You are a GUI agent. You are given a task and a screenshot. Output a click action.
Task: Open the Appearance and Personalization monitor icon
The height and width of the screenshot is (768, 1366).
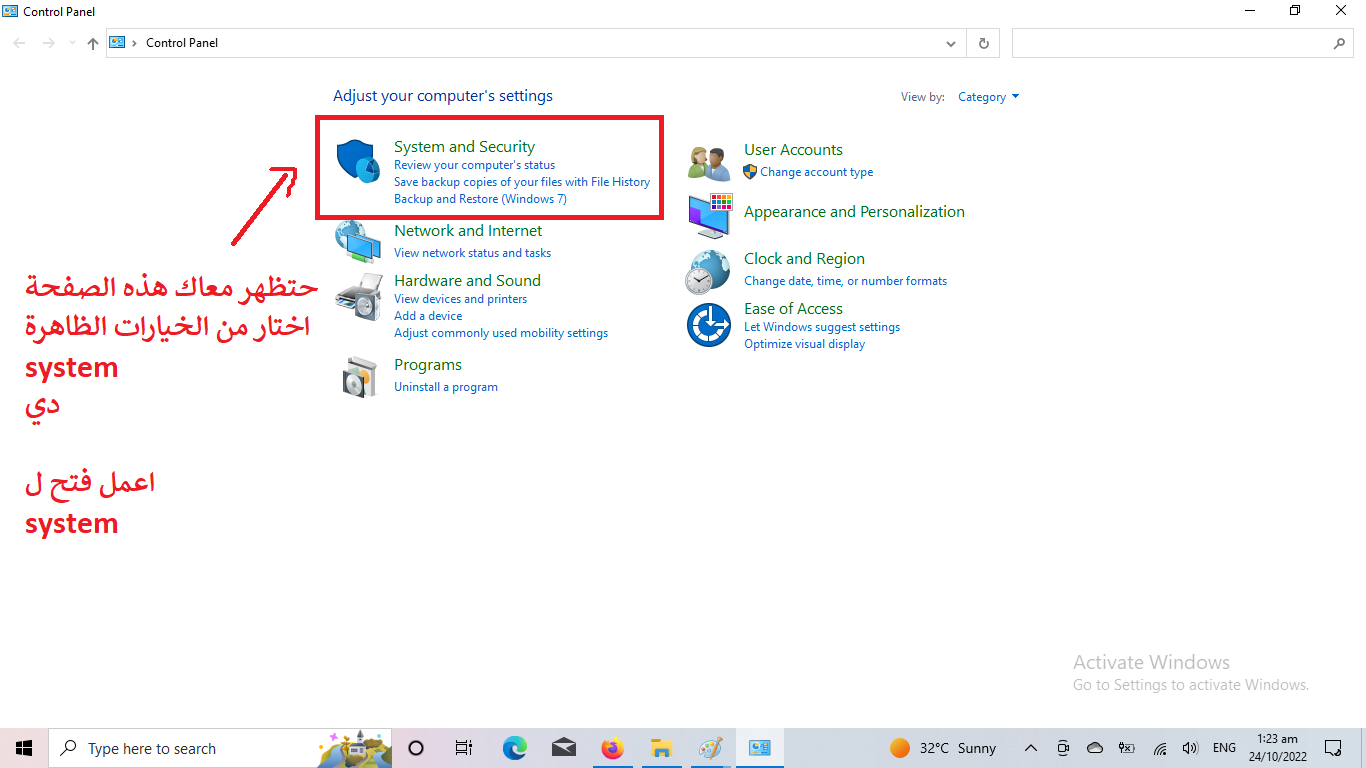click(710, 215)
